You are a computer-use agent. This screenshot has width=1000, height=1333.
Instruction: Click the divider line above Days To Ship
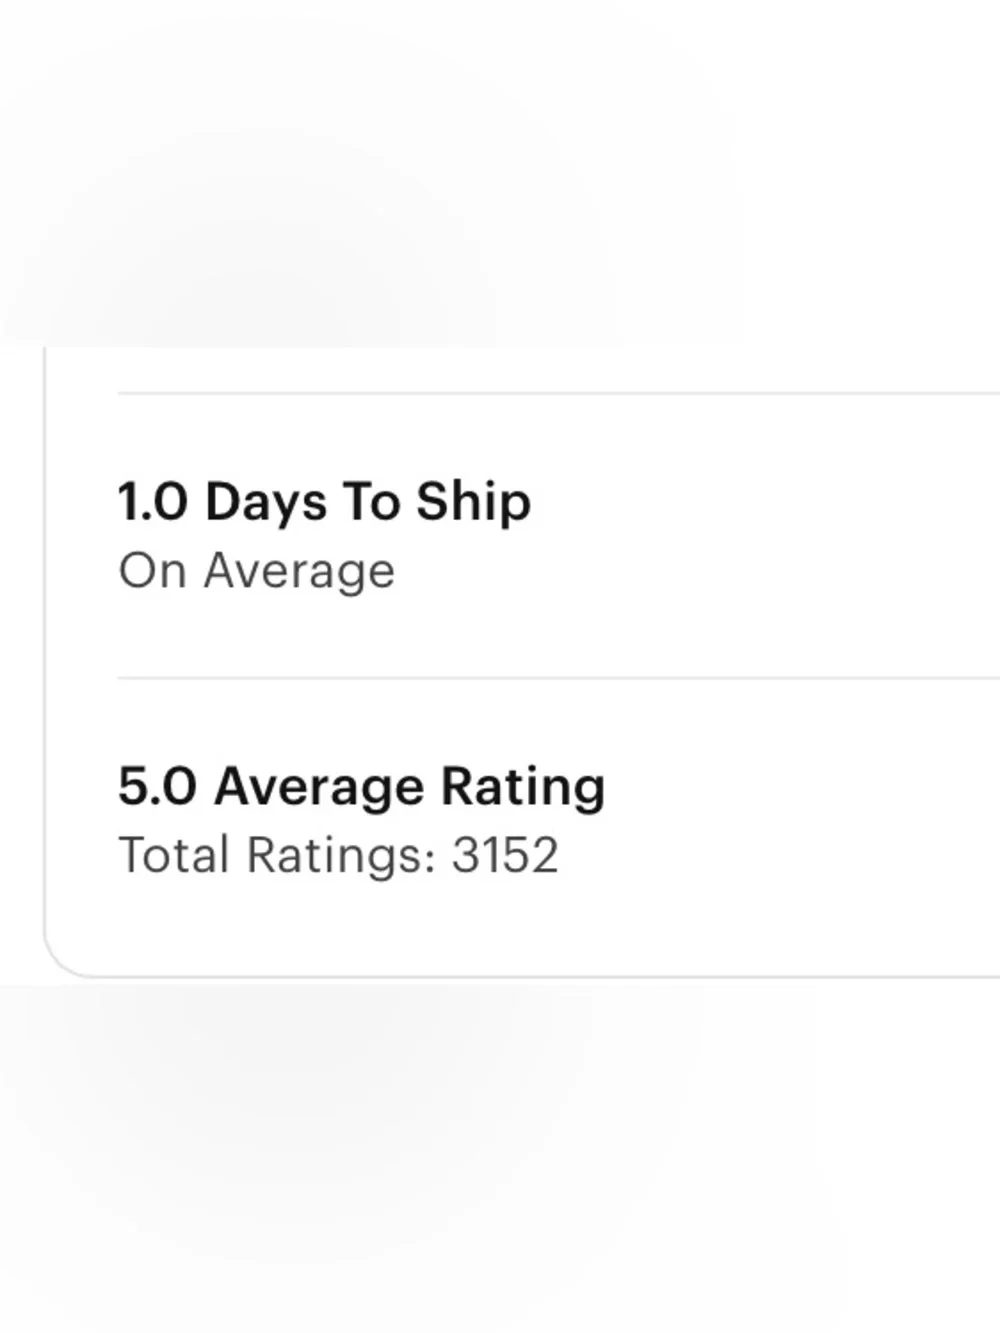[x=559, y=393]
